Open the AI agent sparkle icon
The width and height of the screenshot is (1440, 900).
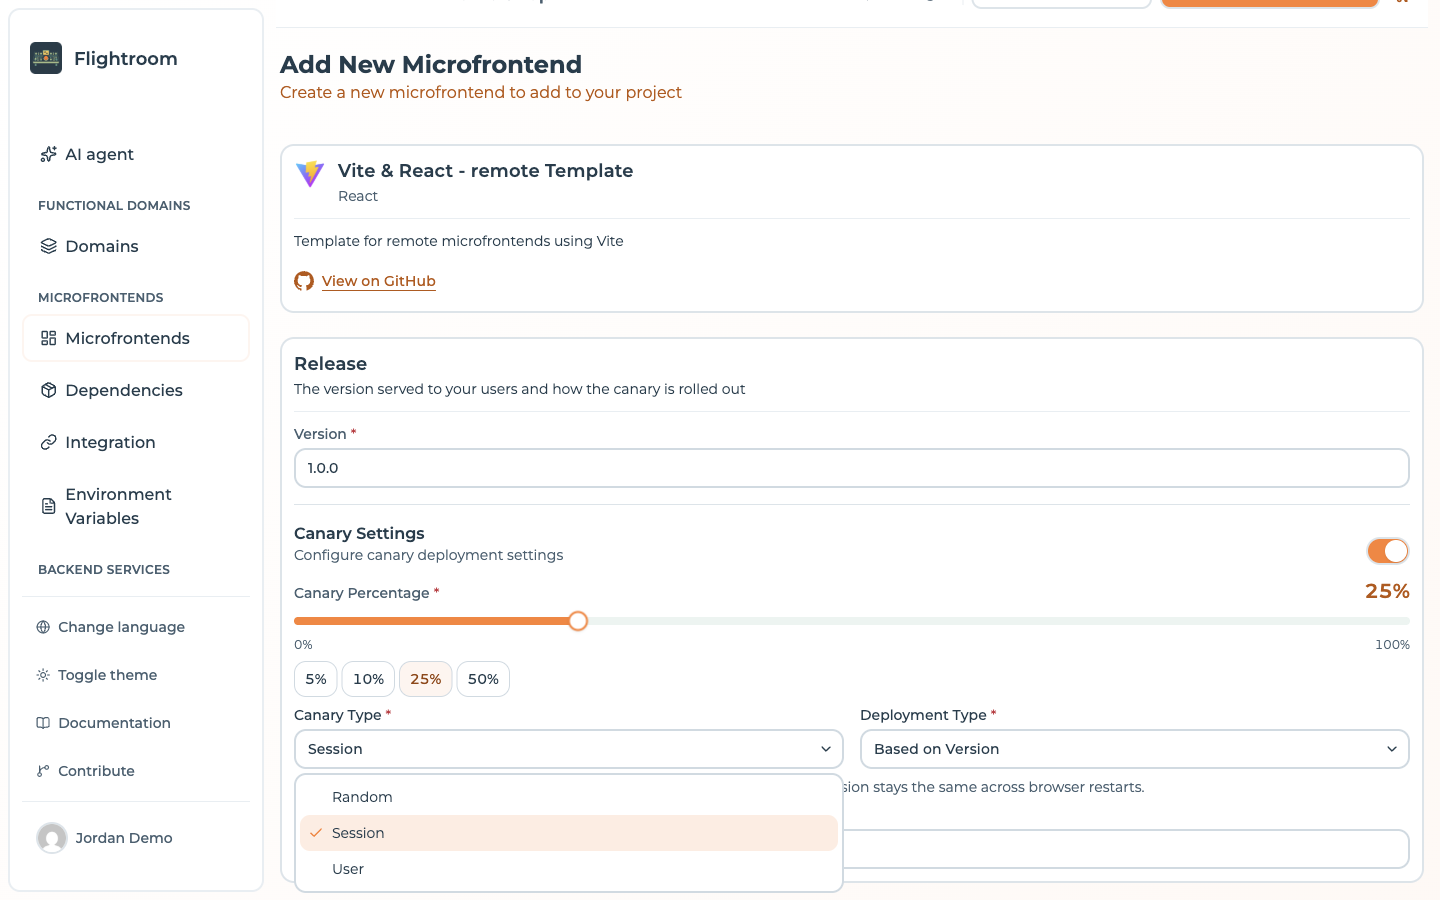tap(48, 154)
